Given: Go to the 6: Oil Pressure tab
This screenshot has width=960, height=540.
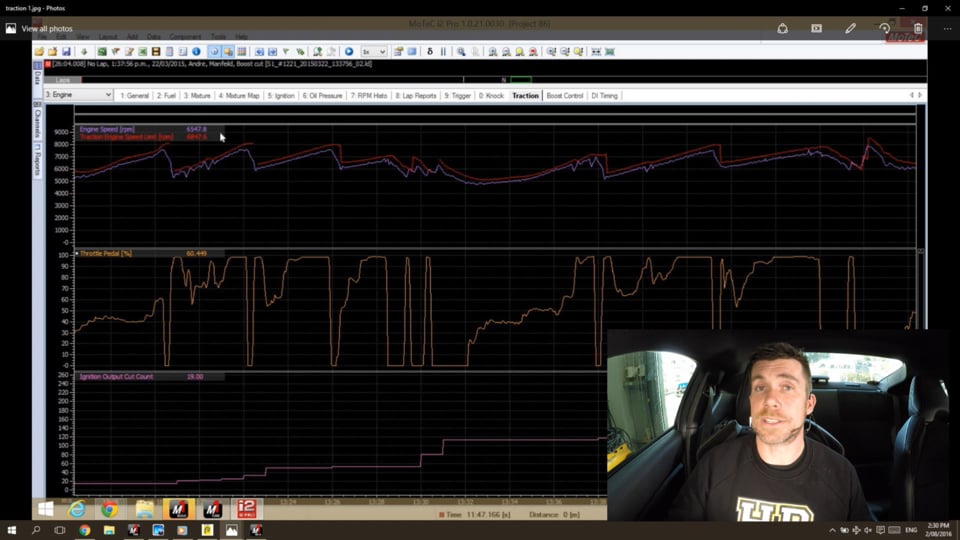Looking at the screenshot, I should 323,96.
